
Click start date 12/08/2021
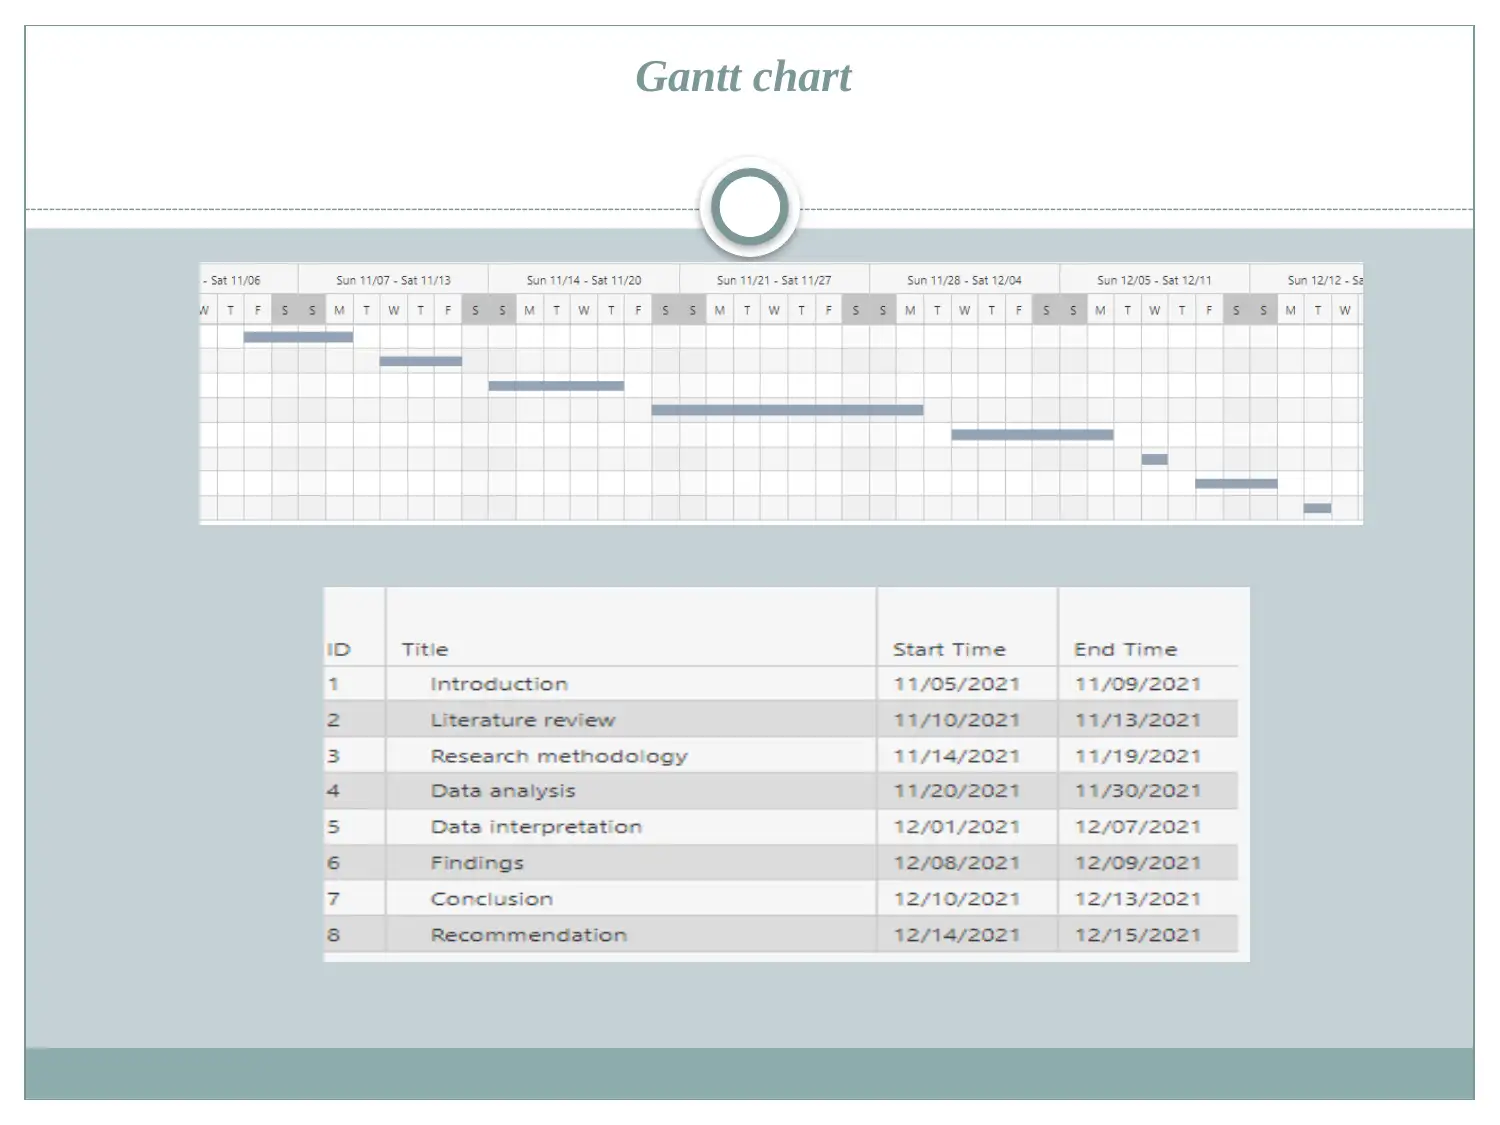(957, 863)
